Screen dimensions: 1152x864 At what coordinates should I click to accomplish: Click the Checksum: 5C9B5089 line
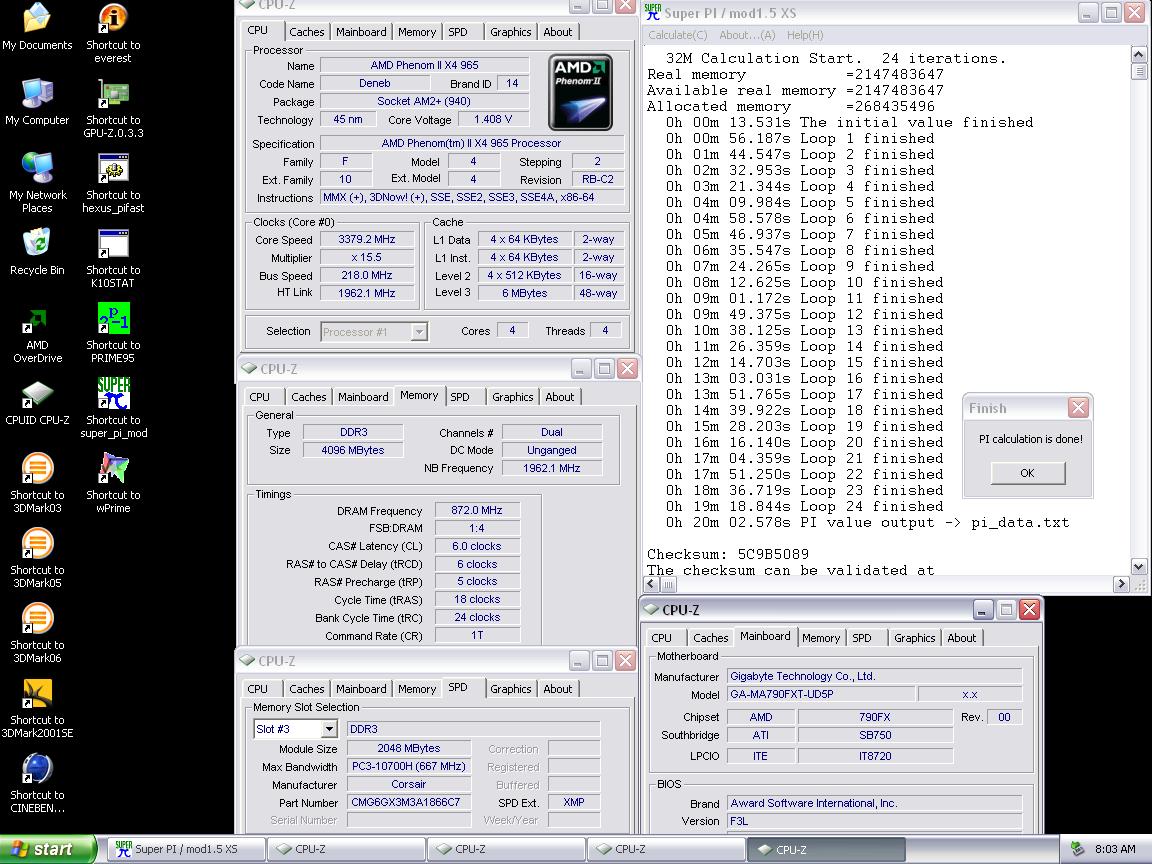727,554
